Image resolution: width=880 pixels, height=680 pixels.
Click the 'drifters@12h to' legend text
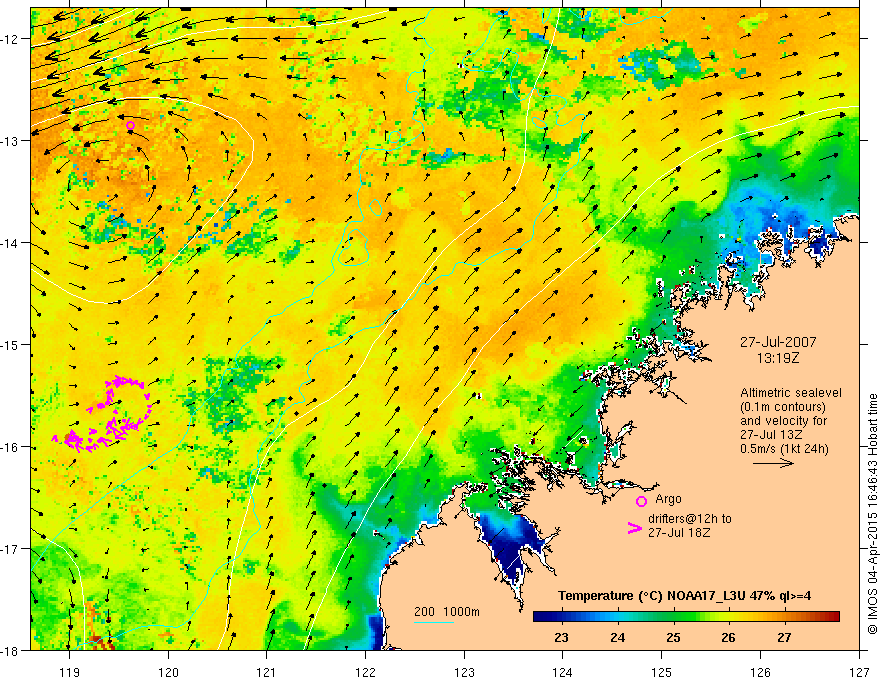coord(690,519)
